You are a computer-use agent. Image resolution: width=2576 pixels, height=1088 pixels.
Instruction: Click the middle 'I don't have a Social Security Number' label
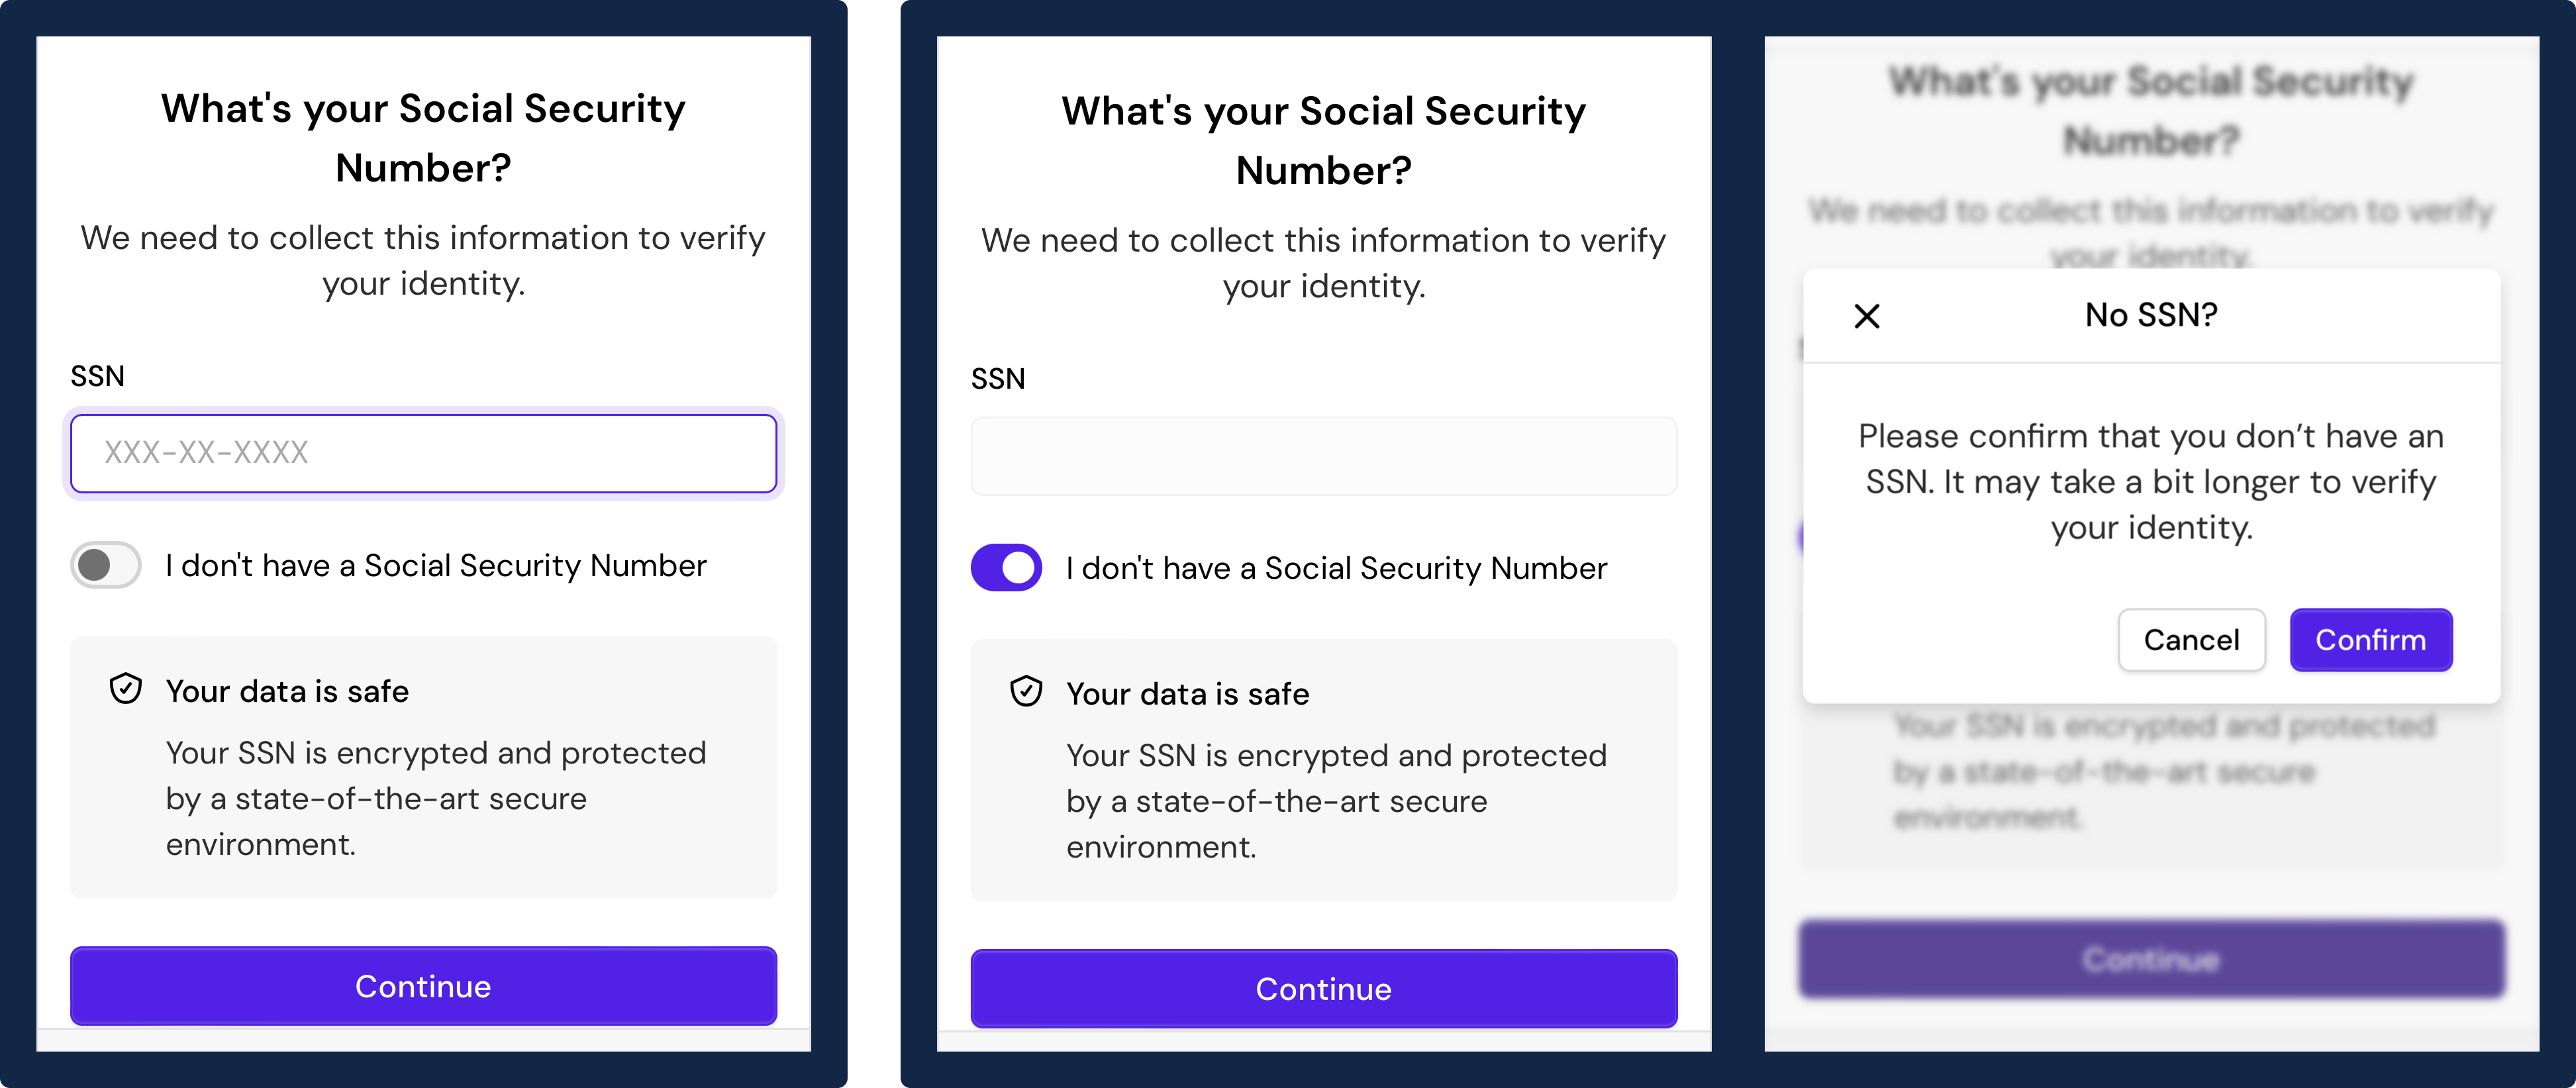click(x=1337, y=569)
